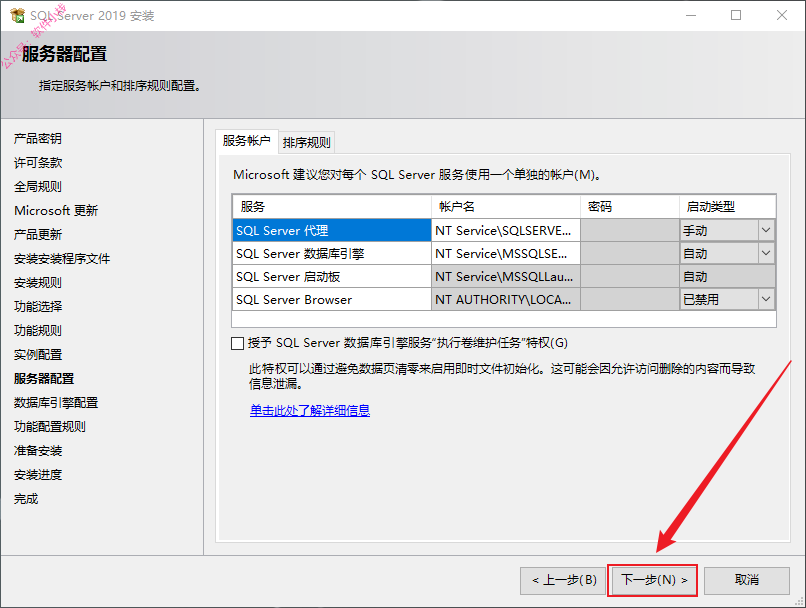
Task: Select 准备安装 step in sidebar
Action: click(x=38, y=451)
